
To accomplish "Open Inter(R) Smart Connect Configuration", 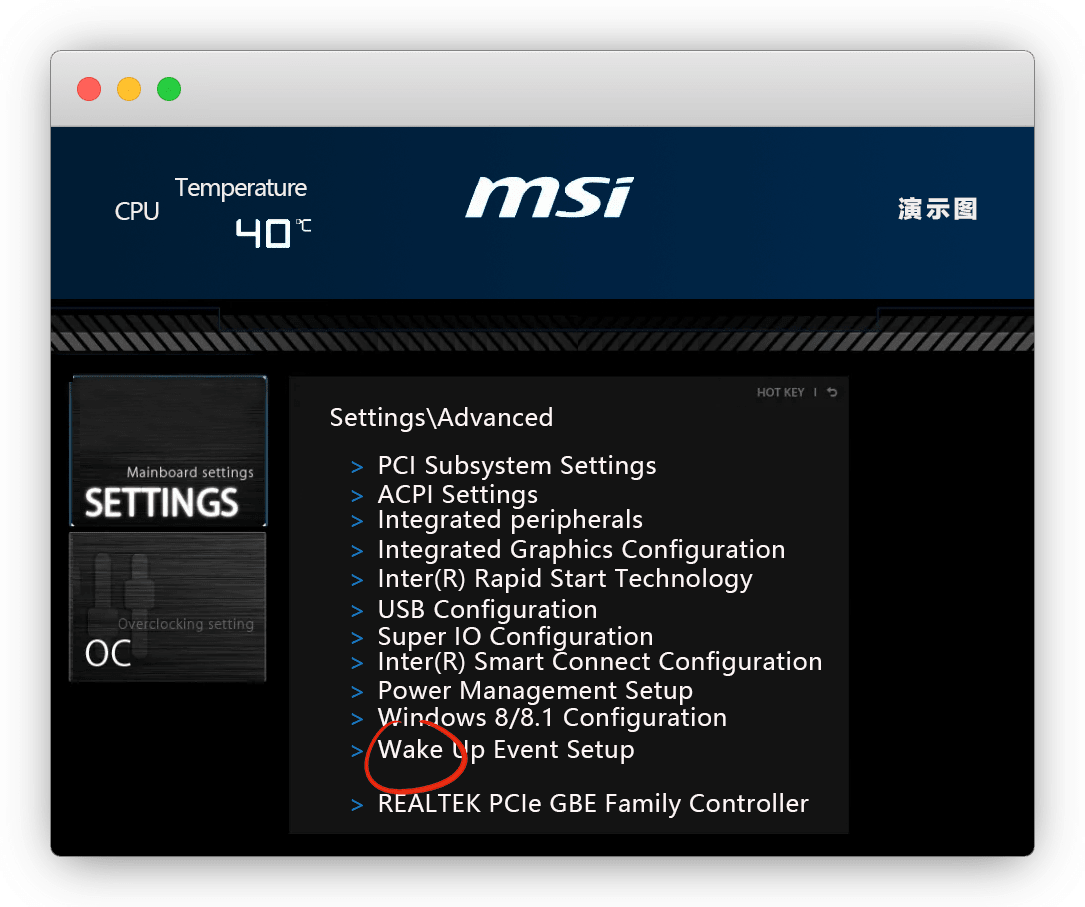I will coord(600,662).
